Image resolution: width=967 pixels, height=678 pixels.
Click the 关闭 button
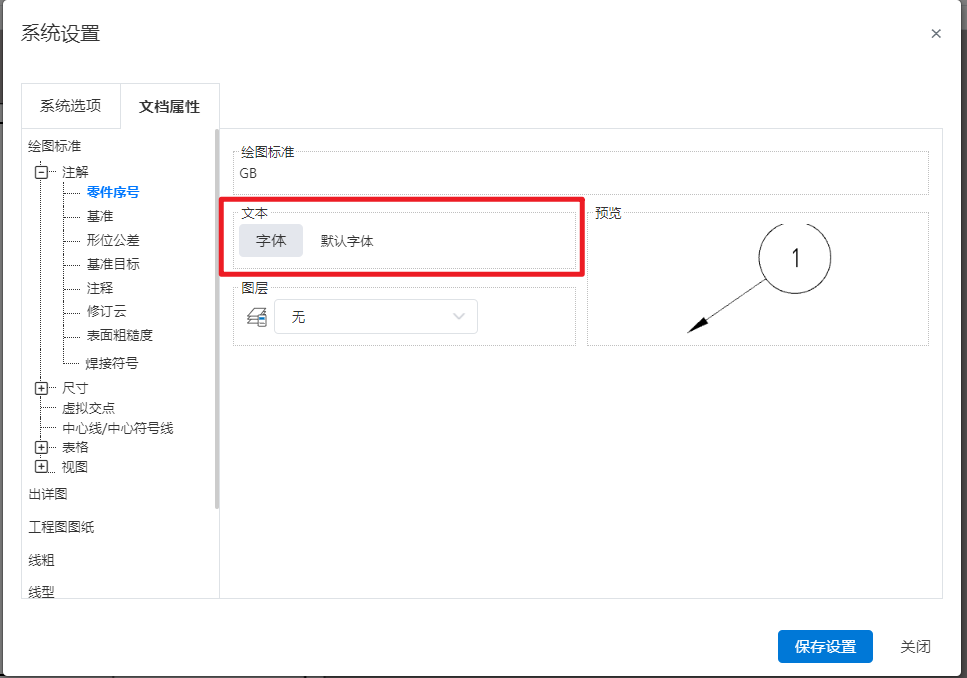click(x=915, y=647)
